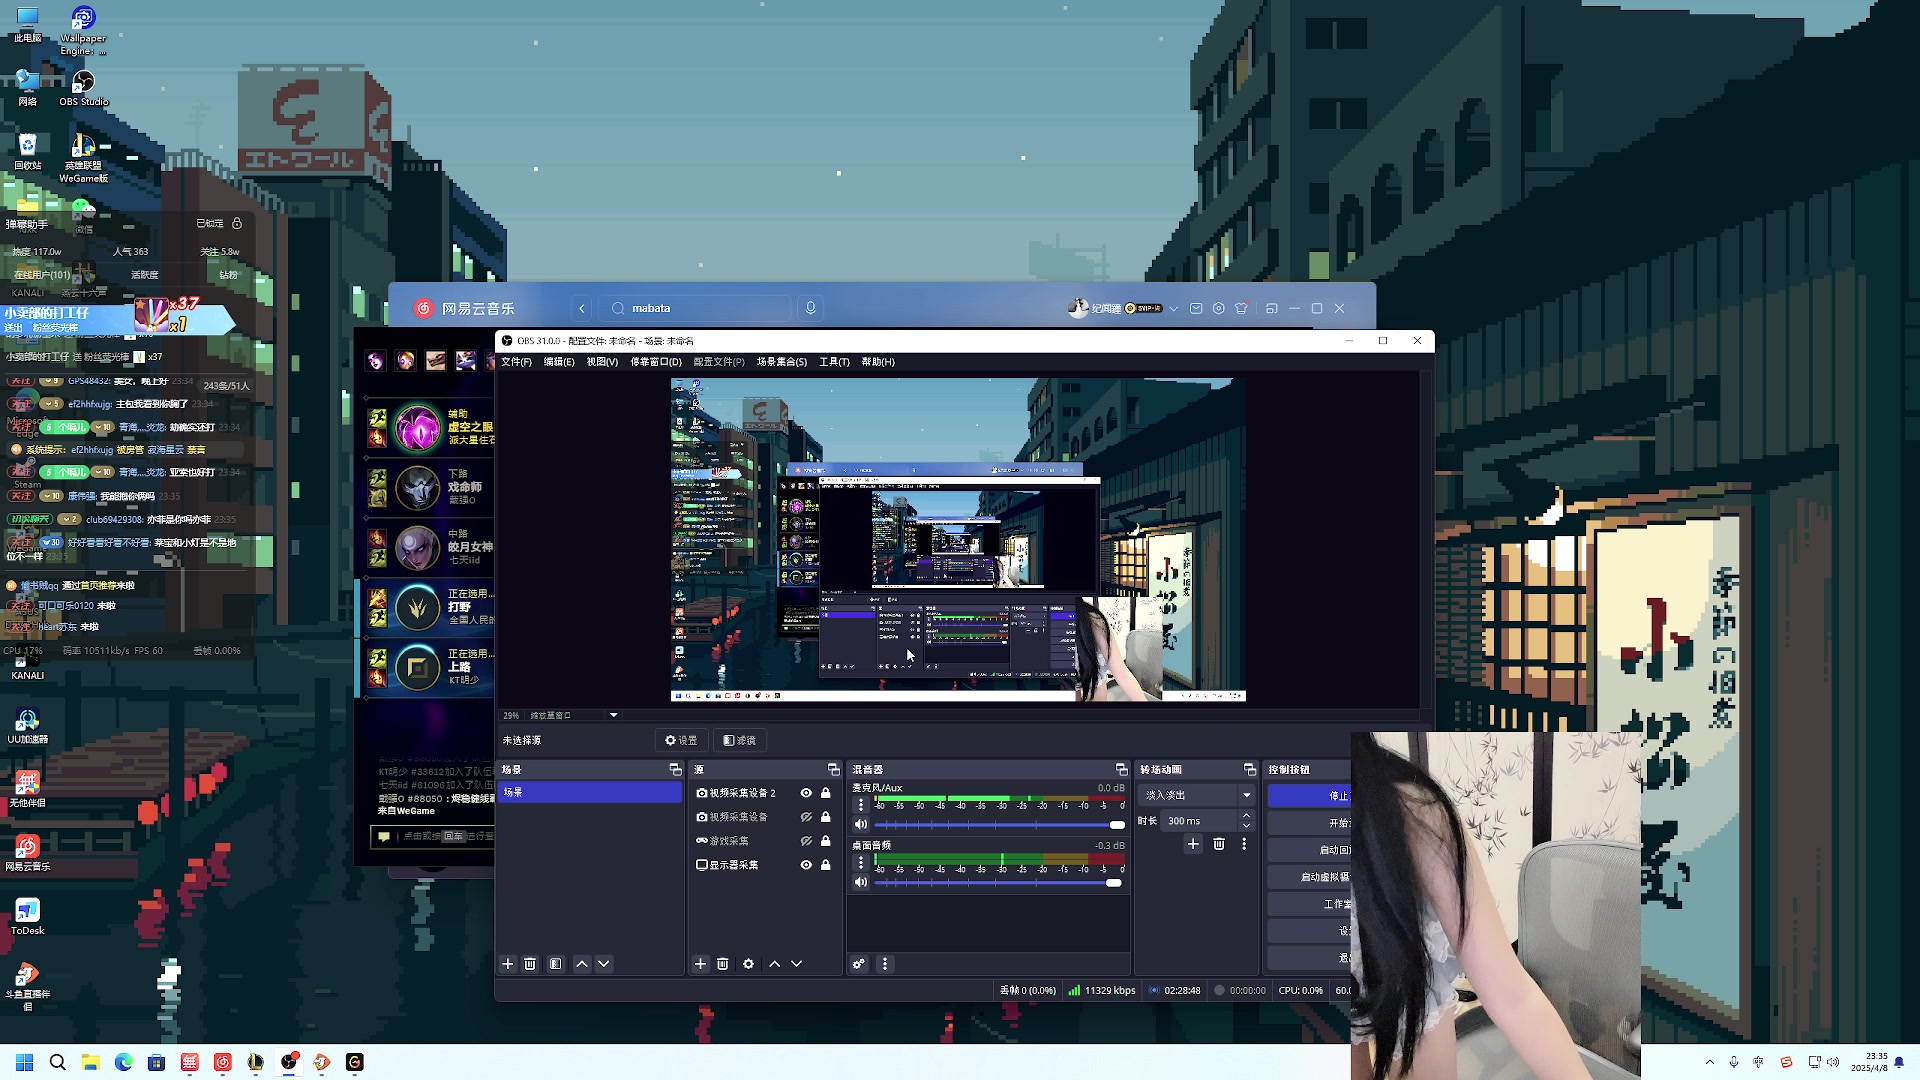Move source up arrow in Sources toolbar

[775, 964]
